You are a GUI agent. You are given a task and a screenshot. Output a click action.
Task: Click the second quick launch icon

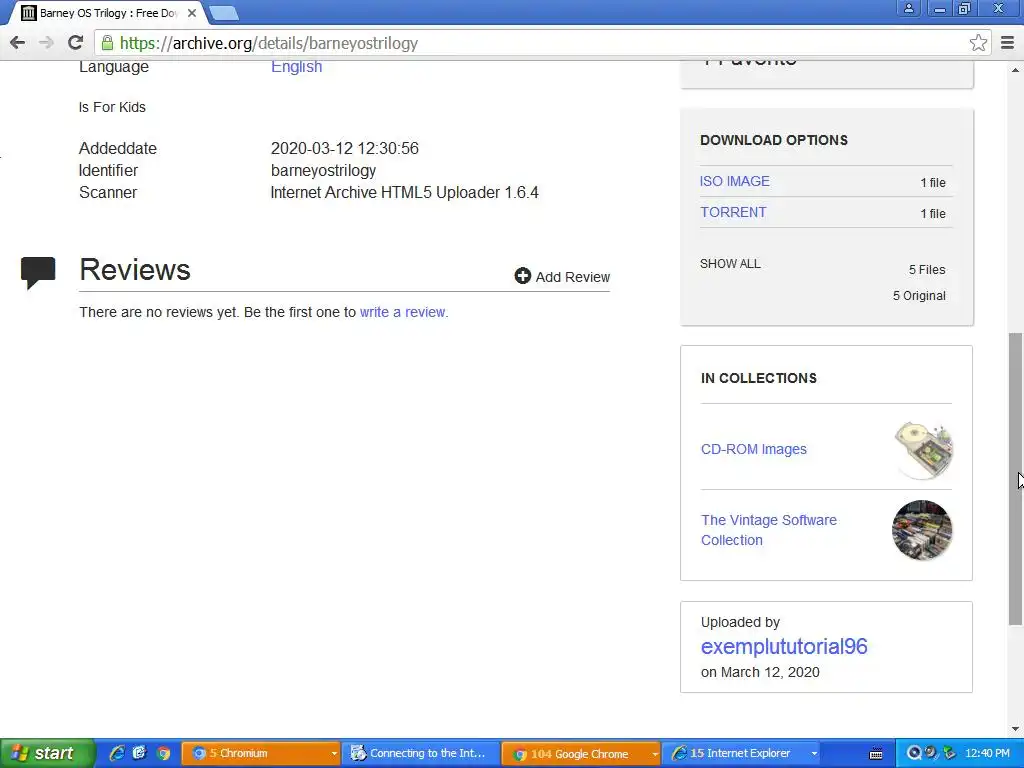[x=140, y=753]
